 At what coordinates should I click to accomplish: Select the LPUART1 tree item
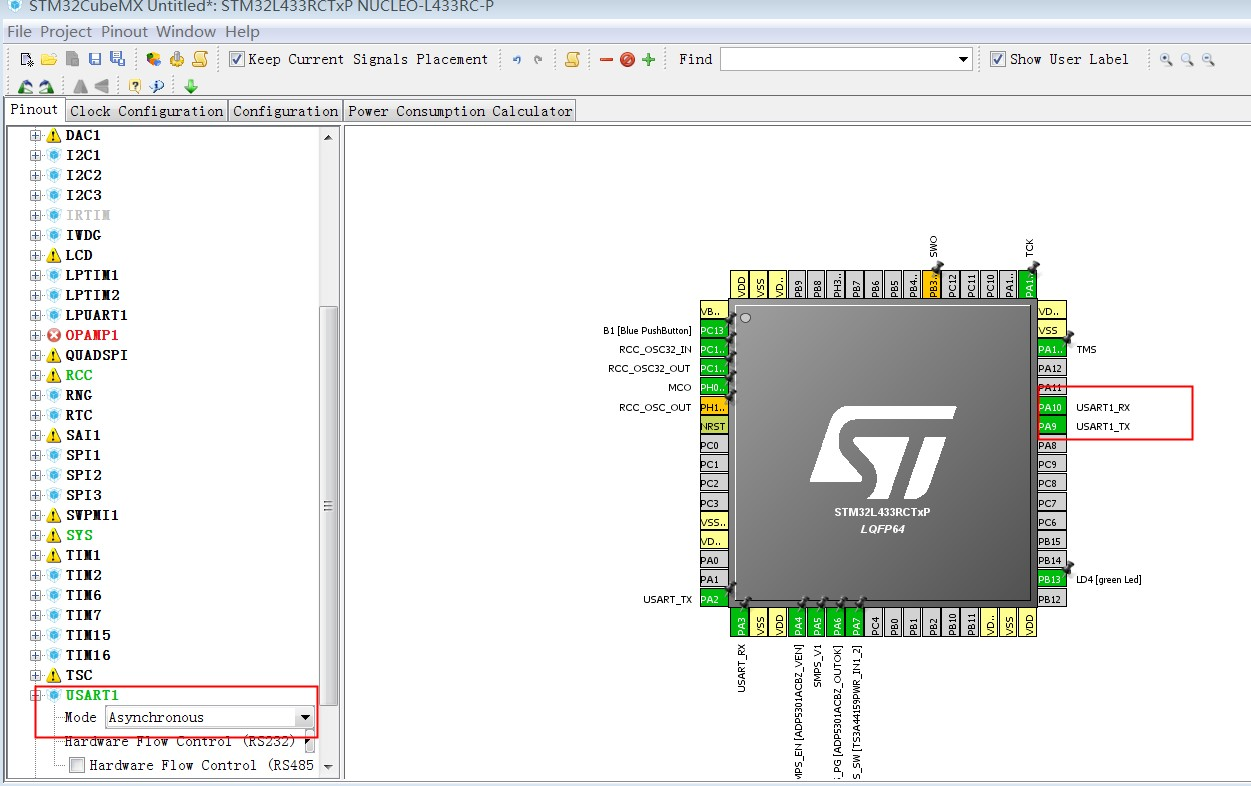click(x=96, y=315)
